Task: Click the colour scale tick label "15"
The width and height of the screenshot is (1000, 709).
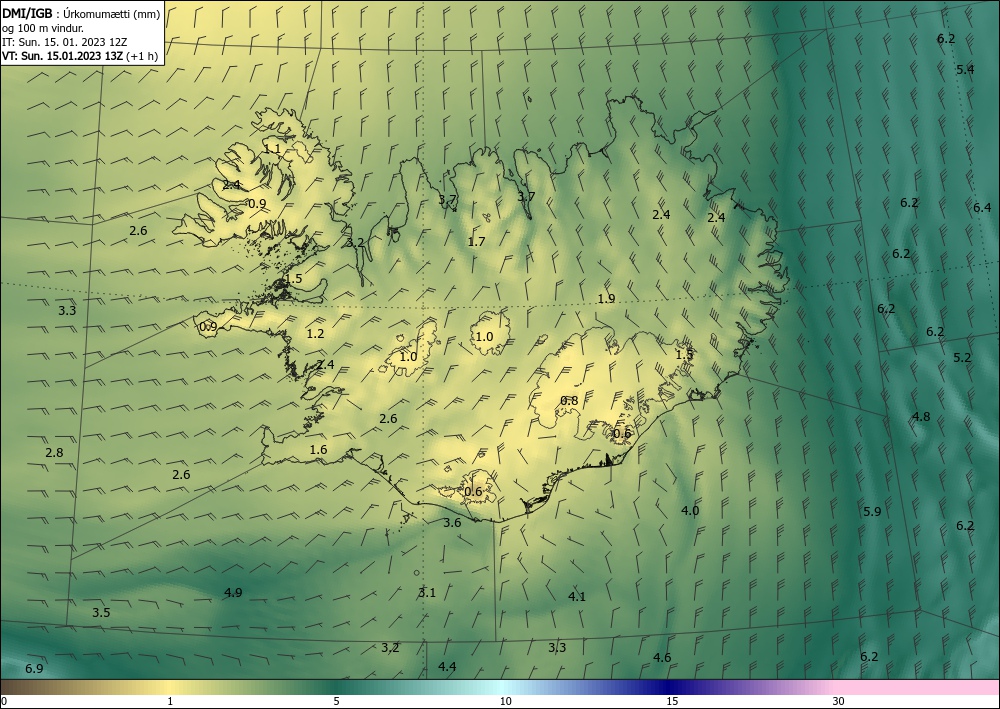Action: click(672, 701)
